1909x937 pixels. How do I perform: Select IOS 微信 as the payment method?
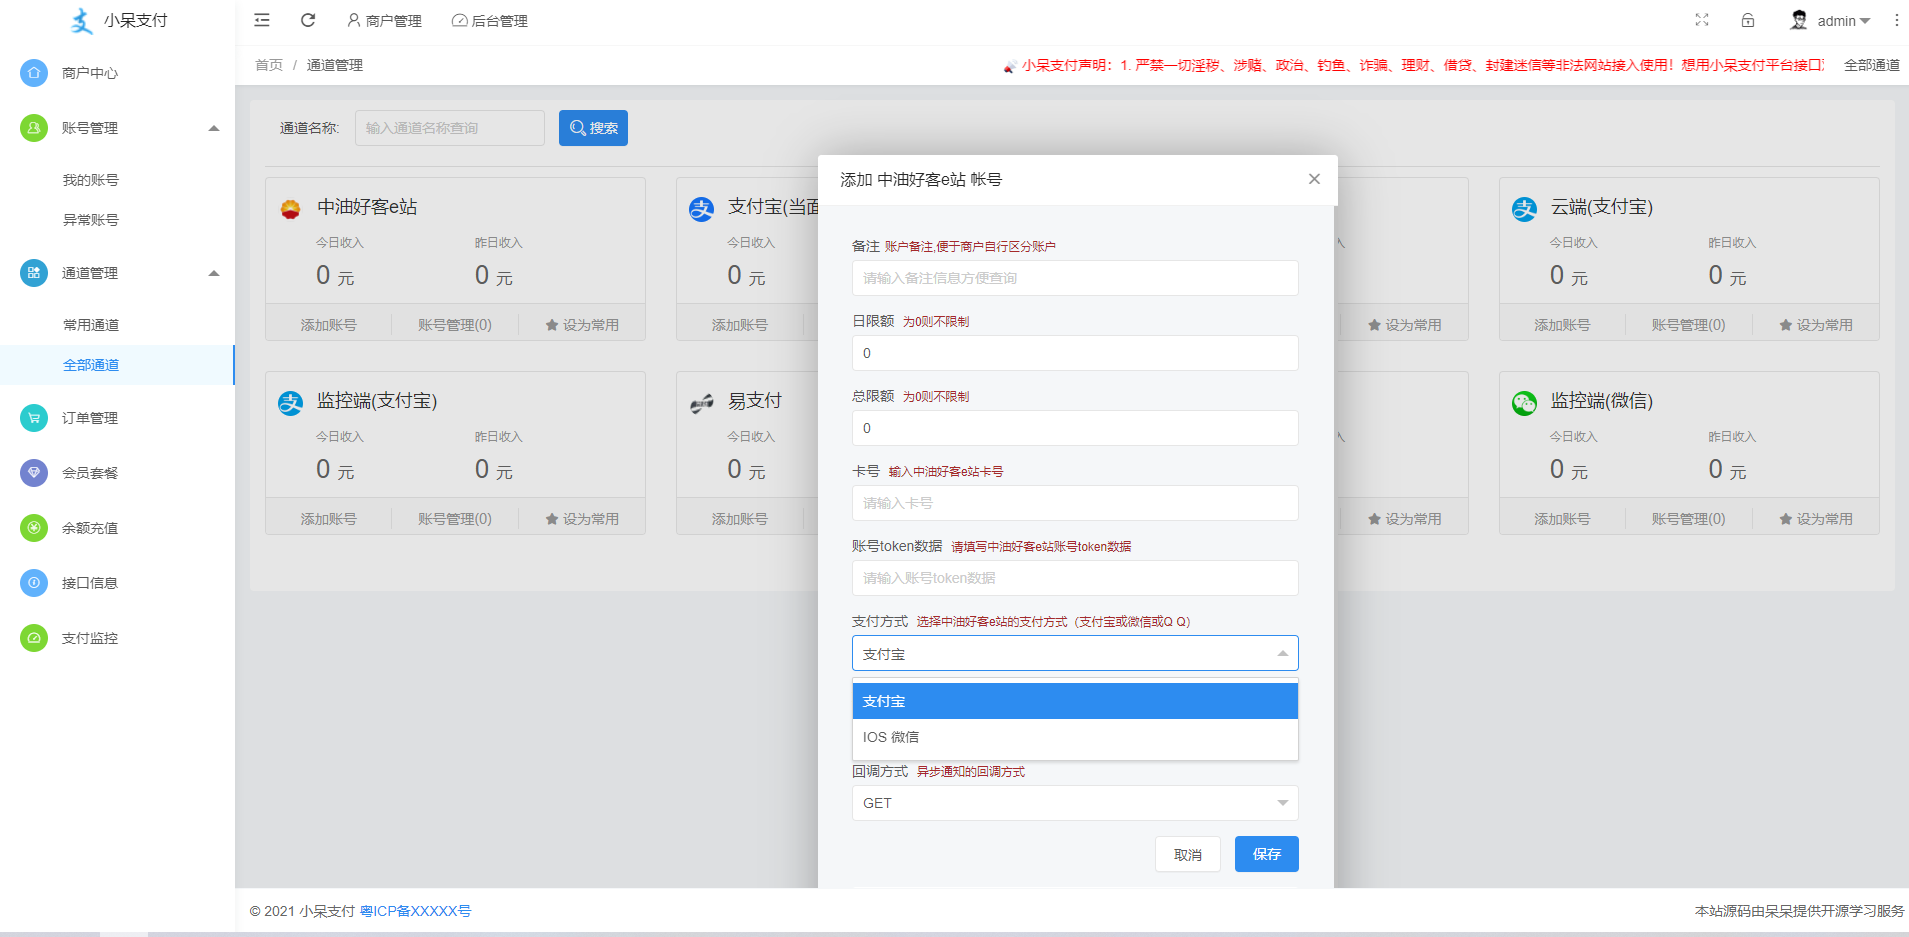[x=891, y=737]
